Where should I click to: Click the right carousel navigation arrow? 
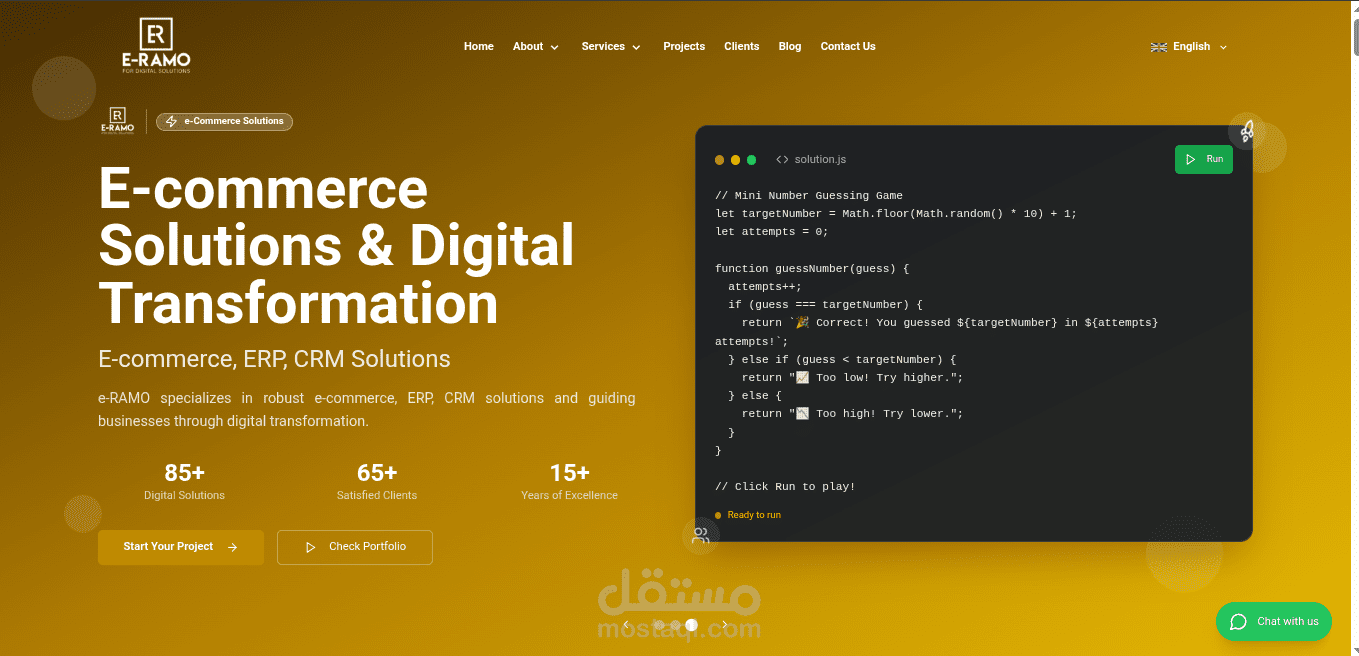[724, 624]
